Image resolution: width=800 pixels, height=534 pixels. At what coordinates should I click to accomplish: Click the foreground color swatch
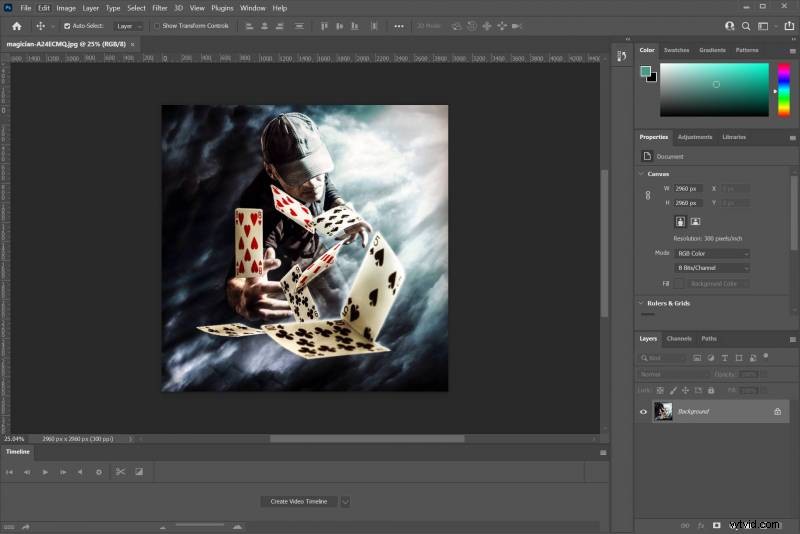pyautogui.click(x=645, y=71)
